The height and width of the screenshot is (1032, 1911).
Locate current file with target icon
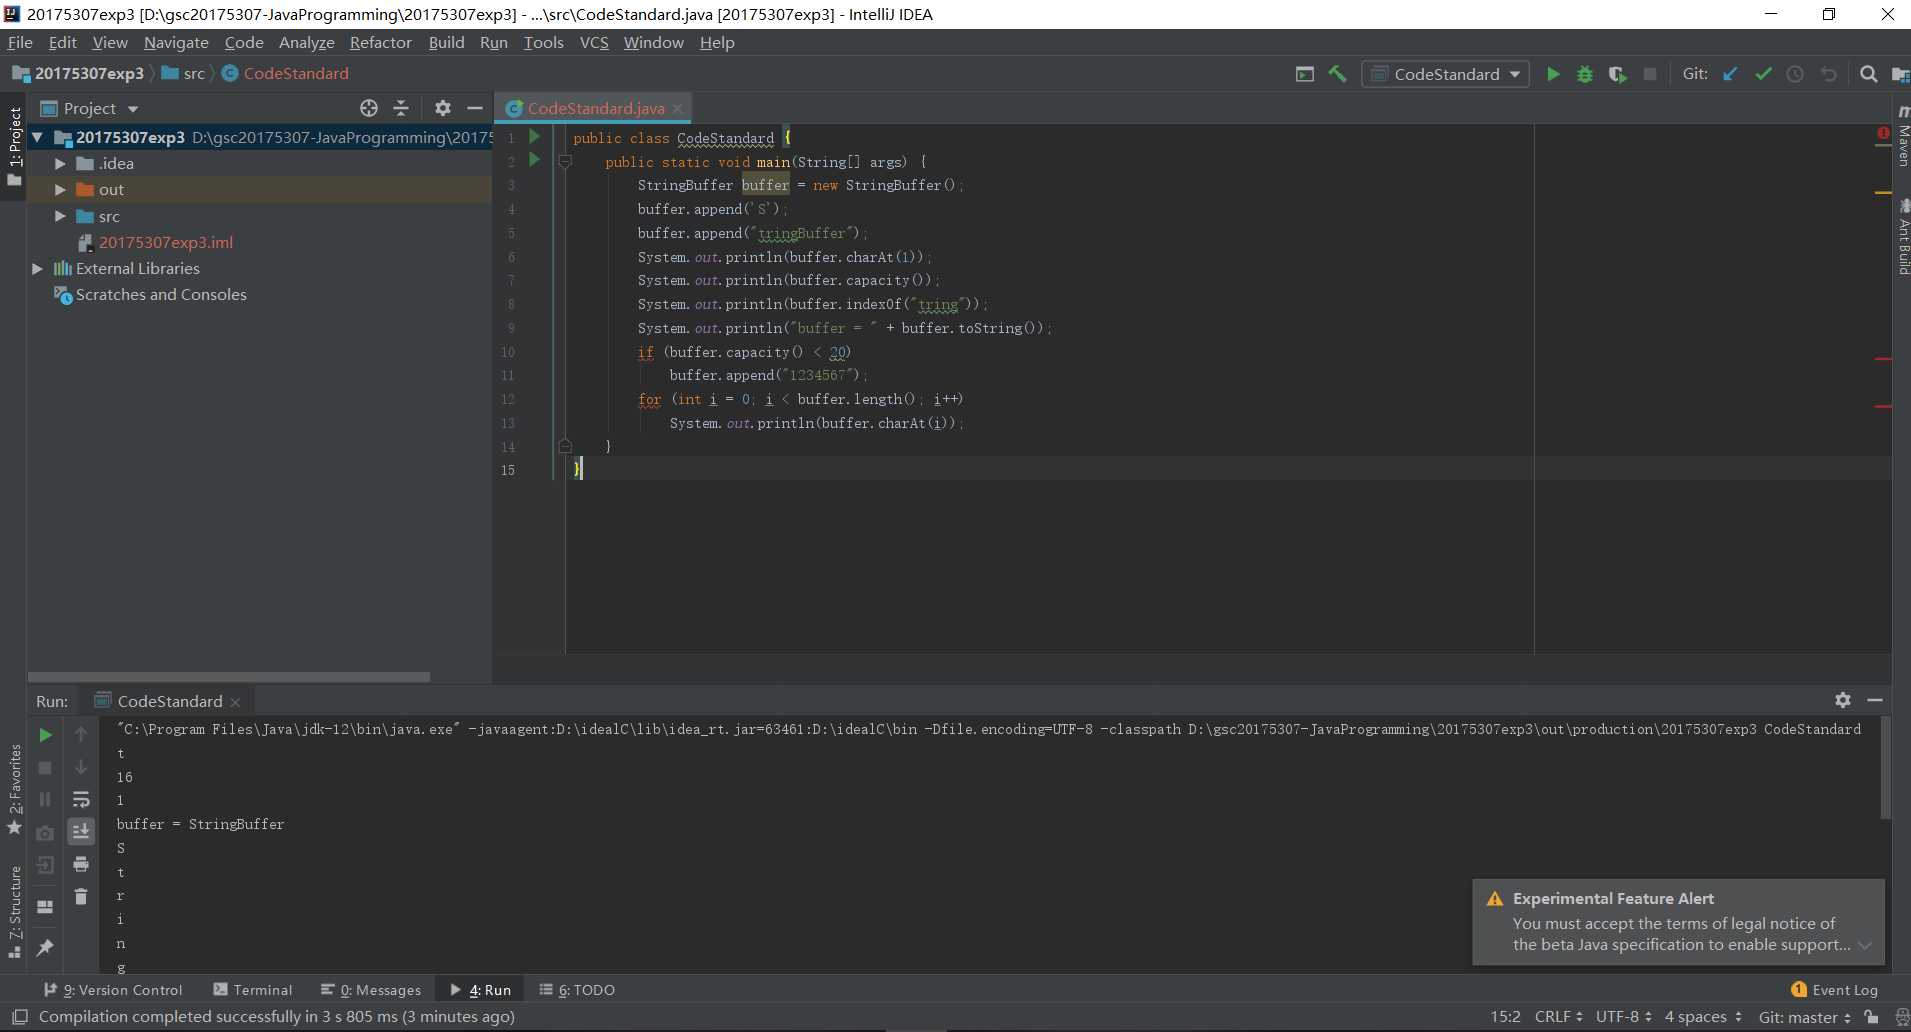(x=369, y=108)
